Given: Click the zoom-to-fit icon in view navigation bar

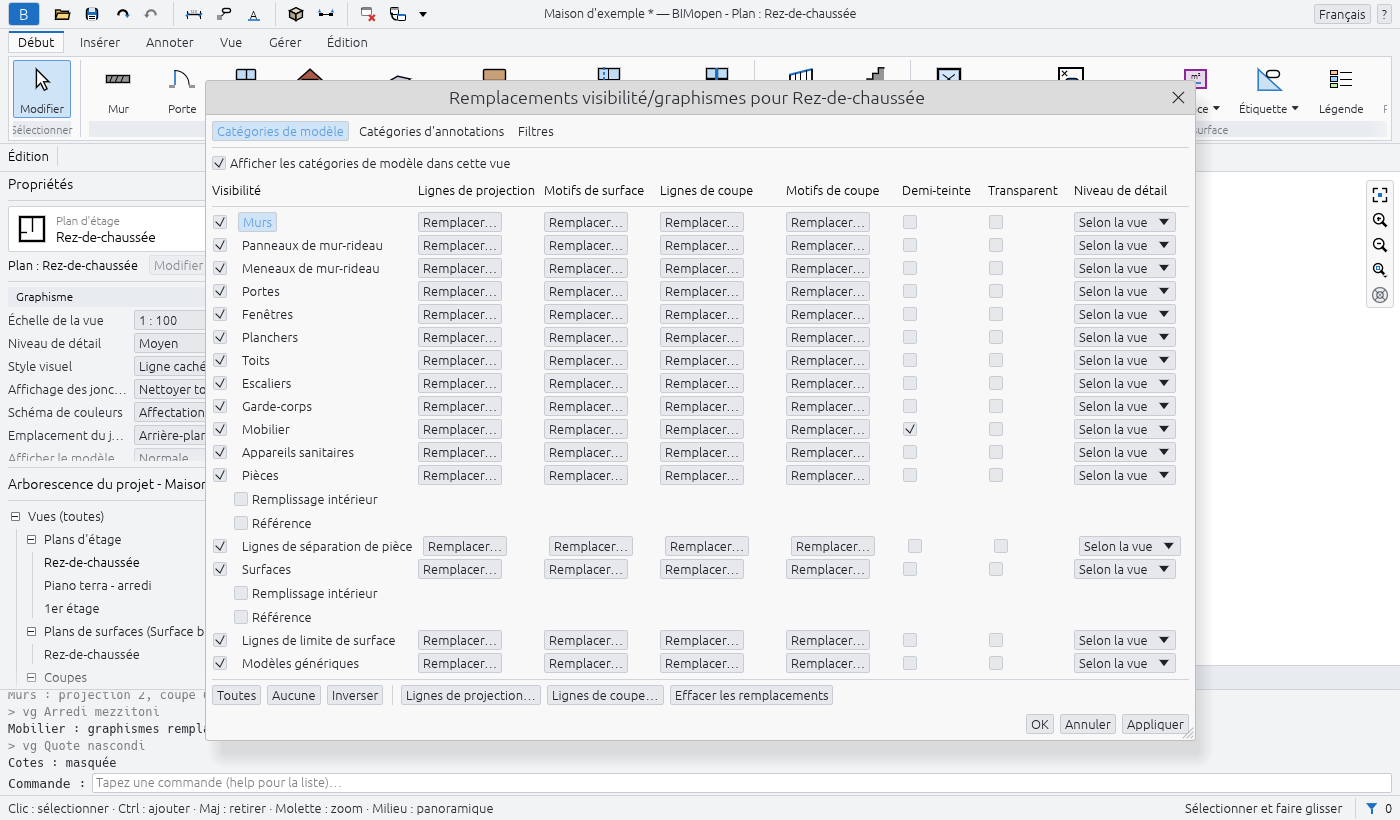Looking at the screenshot, I should (x=1380, y=195).
